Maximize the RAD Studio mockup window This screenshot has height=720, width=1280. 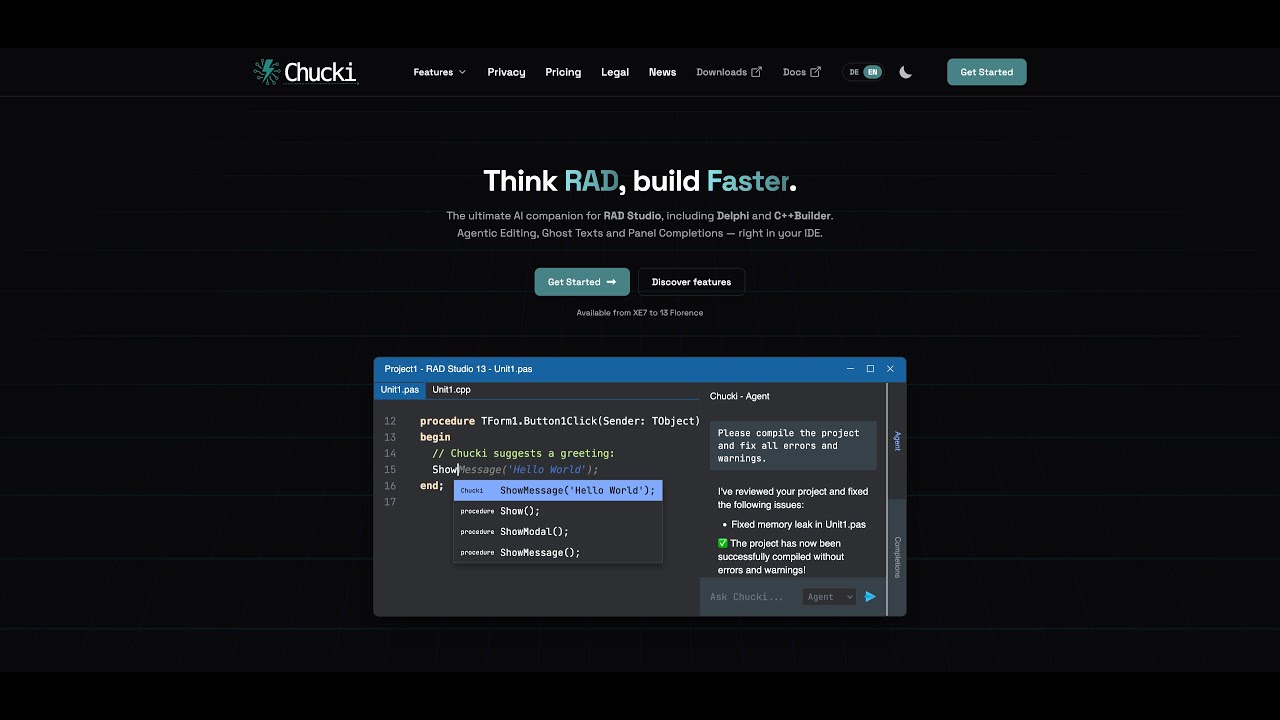(870, 369)
